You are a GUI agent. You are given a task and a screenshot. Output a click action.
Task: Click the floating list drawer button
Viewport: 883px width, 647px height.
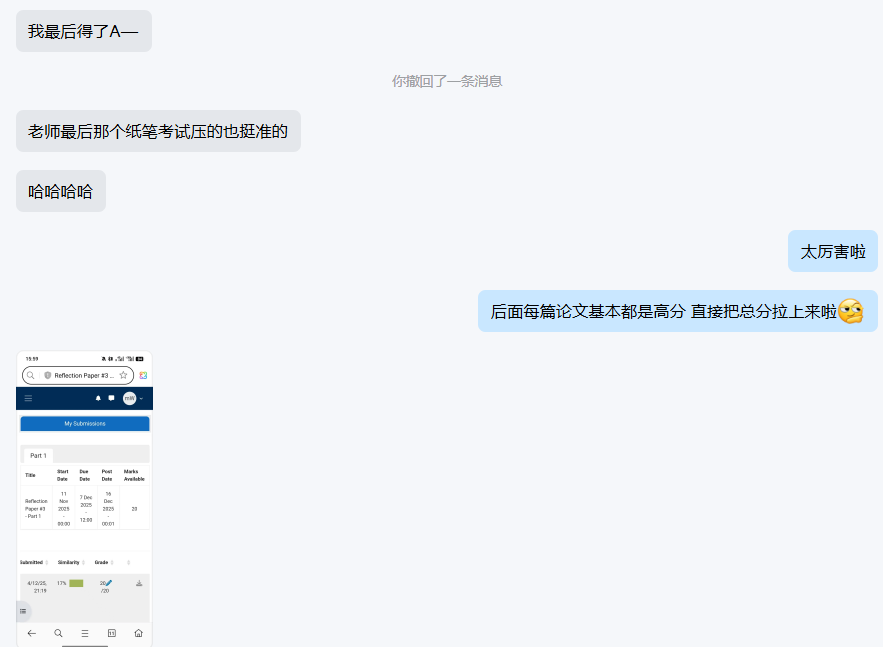(x=23, y=610)
